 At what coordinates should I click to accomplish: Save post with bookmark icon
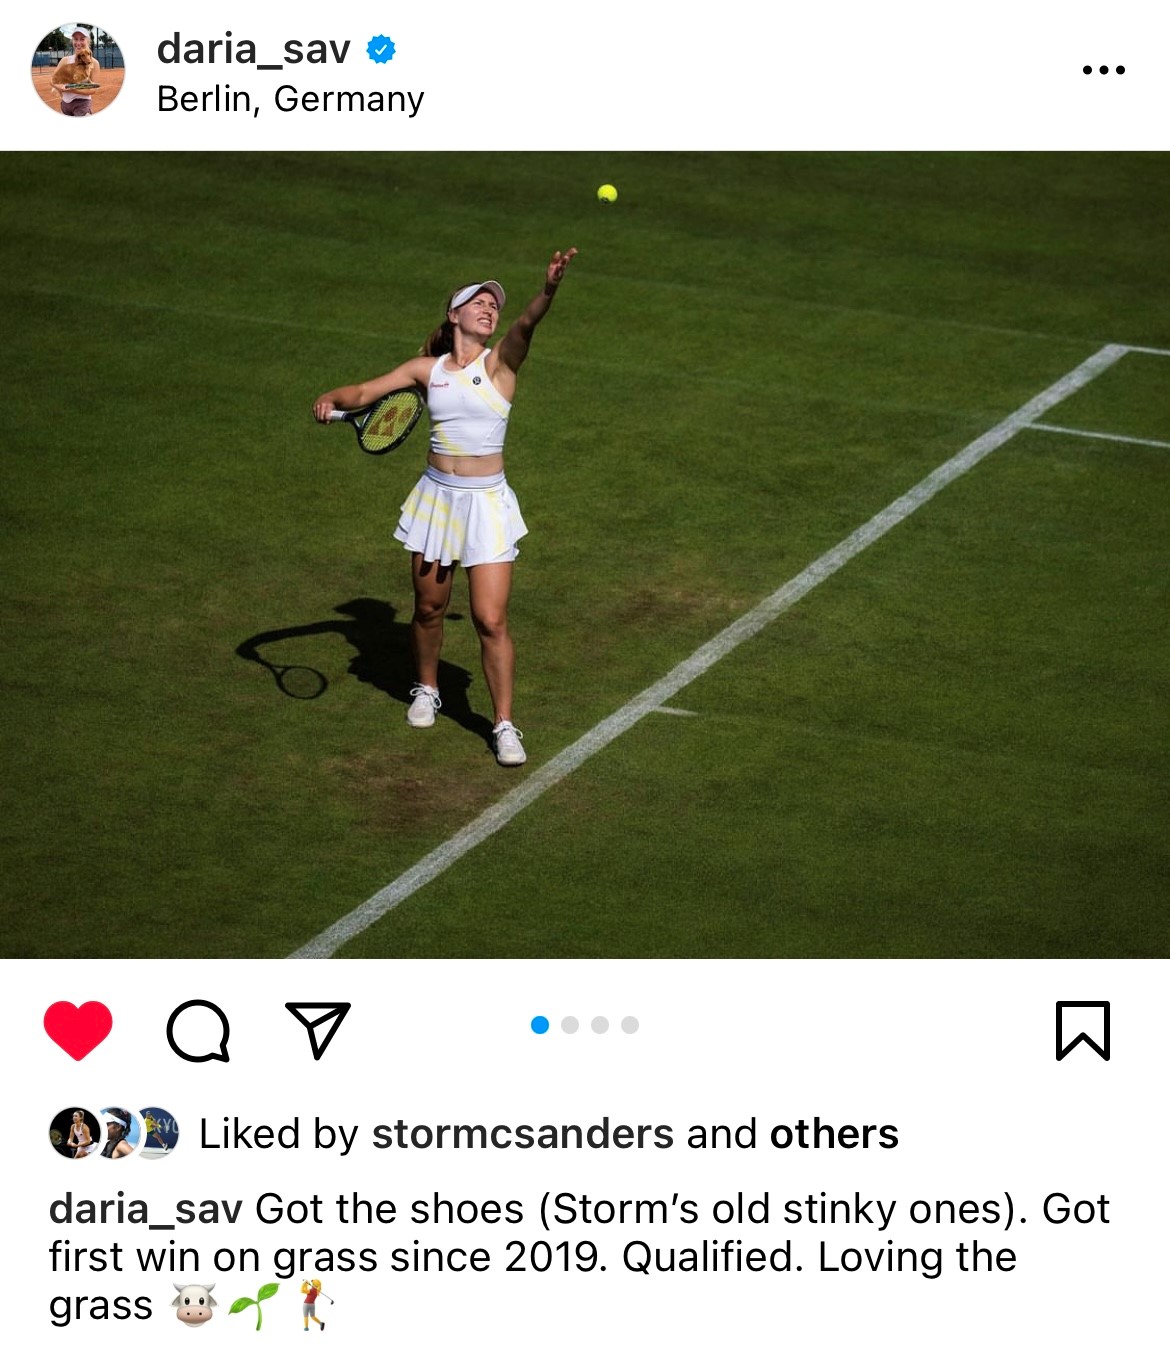(x=1083, y=1030)
